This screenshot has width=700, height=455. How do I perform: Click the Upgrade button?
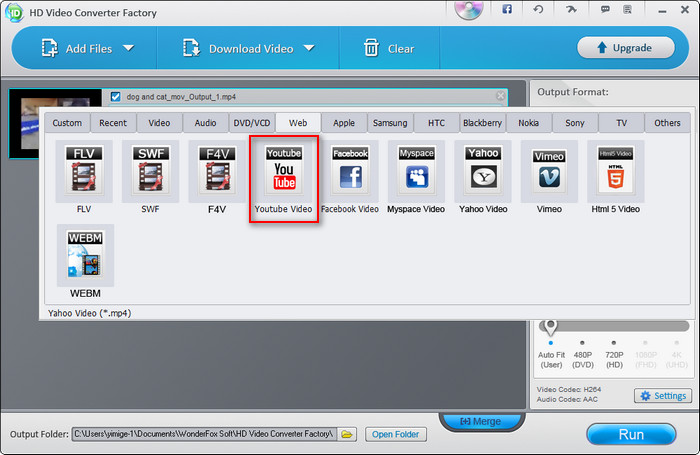click(625, 47)
